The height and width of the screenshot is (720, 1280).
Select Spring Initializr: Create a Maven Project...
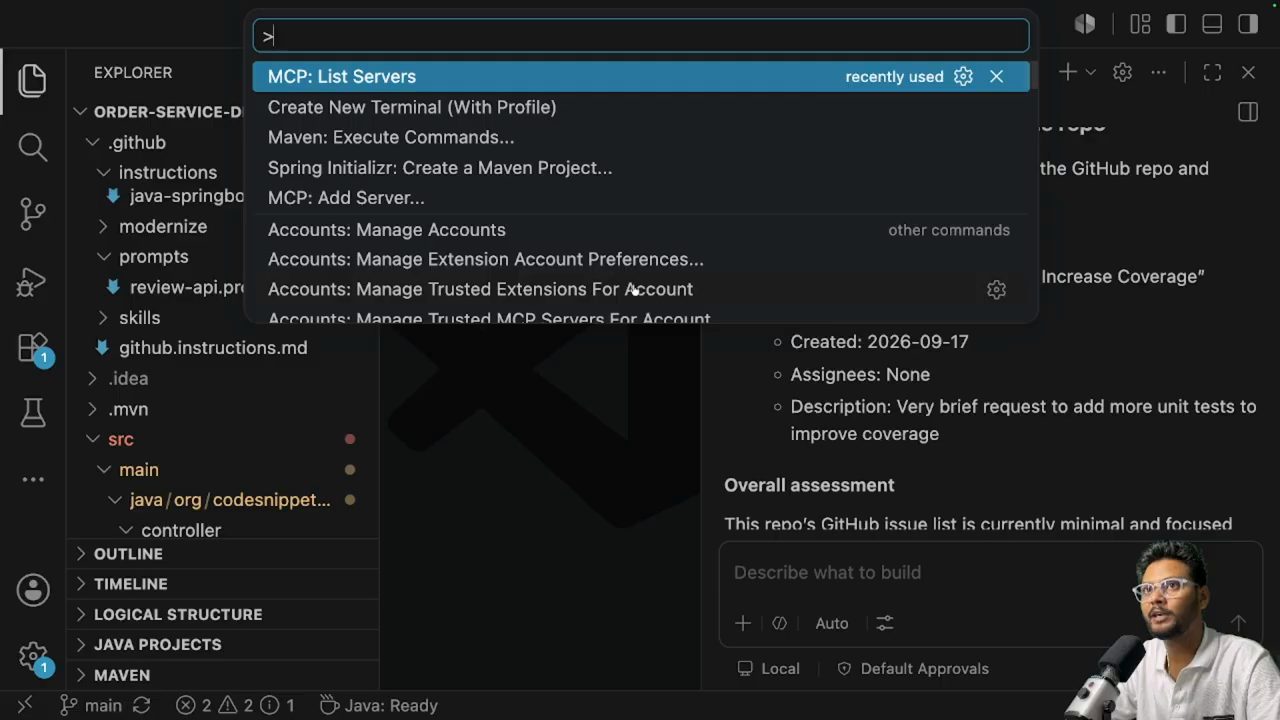point(641,168)
